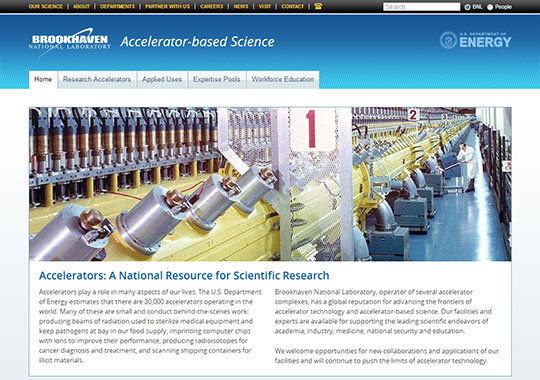Open the Departments menu item

(117, 6)
